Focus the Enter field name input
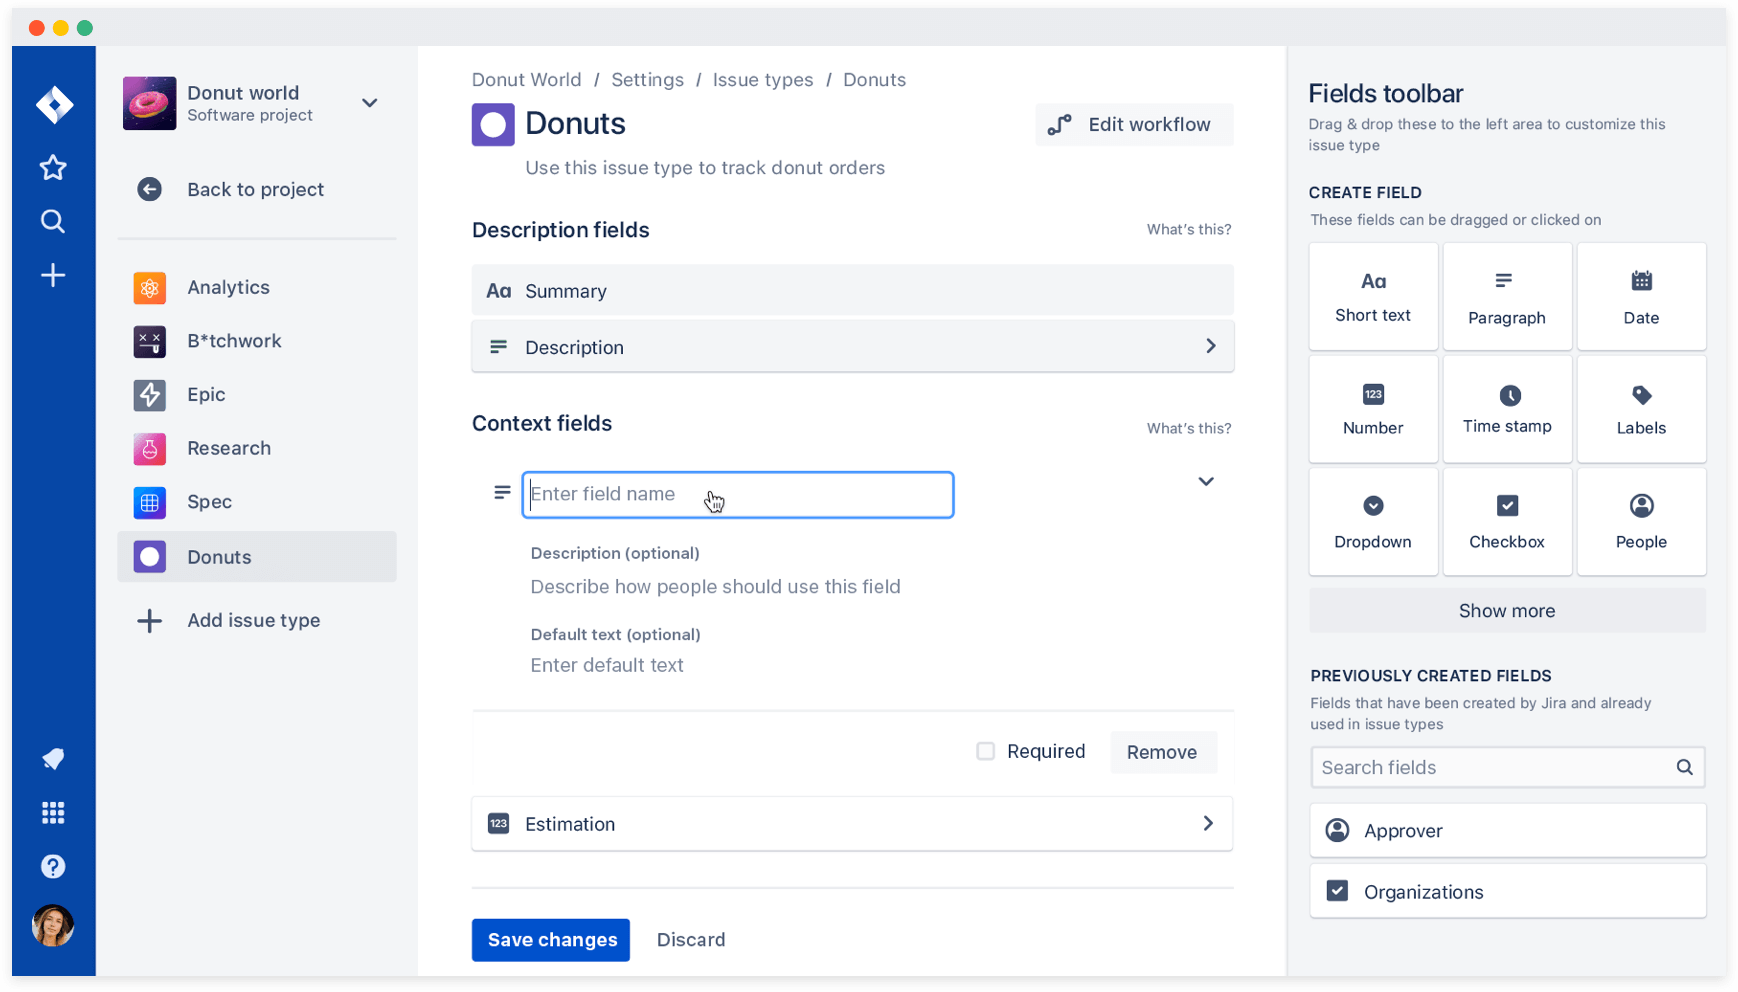Image resolution: width=1738 pixels, height=992 pixels. 738,495
